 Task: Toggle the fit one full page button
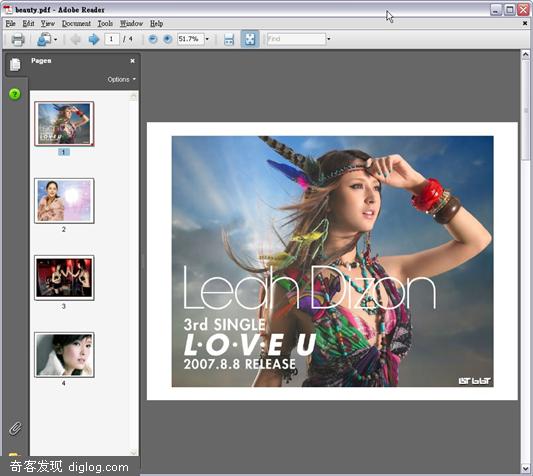[250, 39]
